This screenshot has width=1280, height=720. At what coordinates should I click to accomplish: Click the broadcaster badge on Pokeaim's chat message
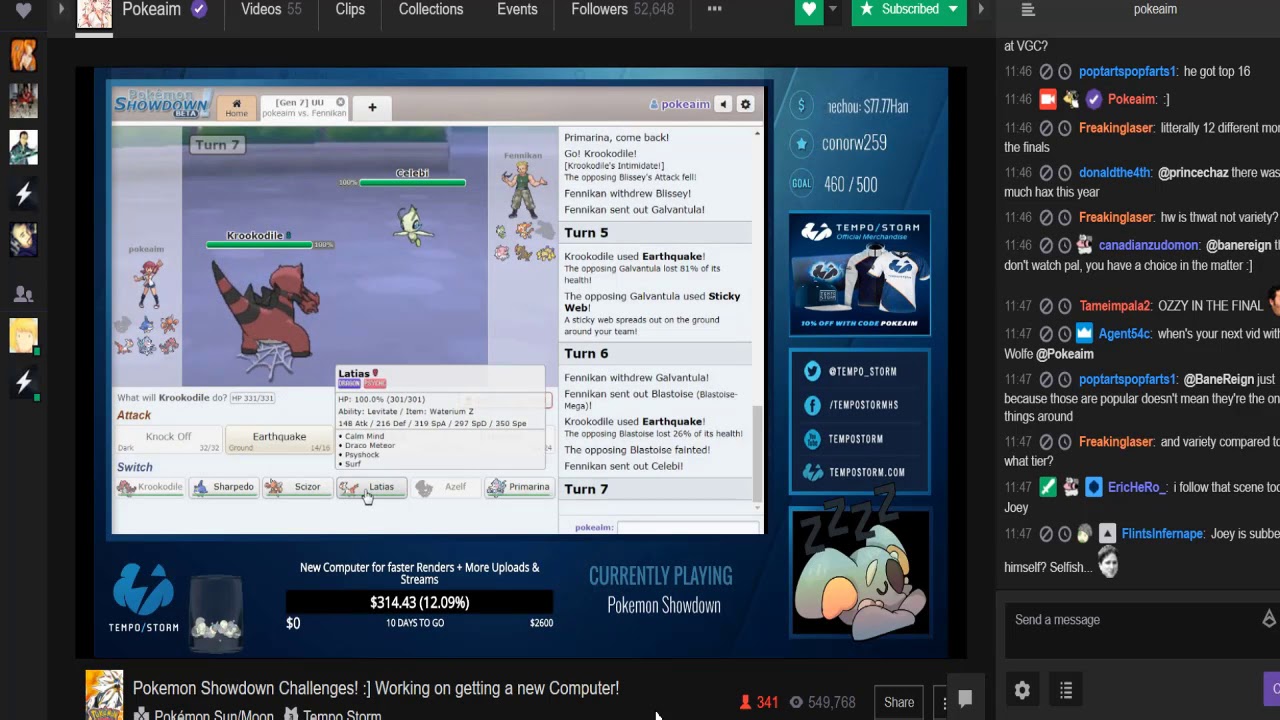click(1047, 99)
